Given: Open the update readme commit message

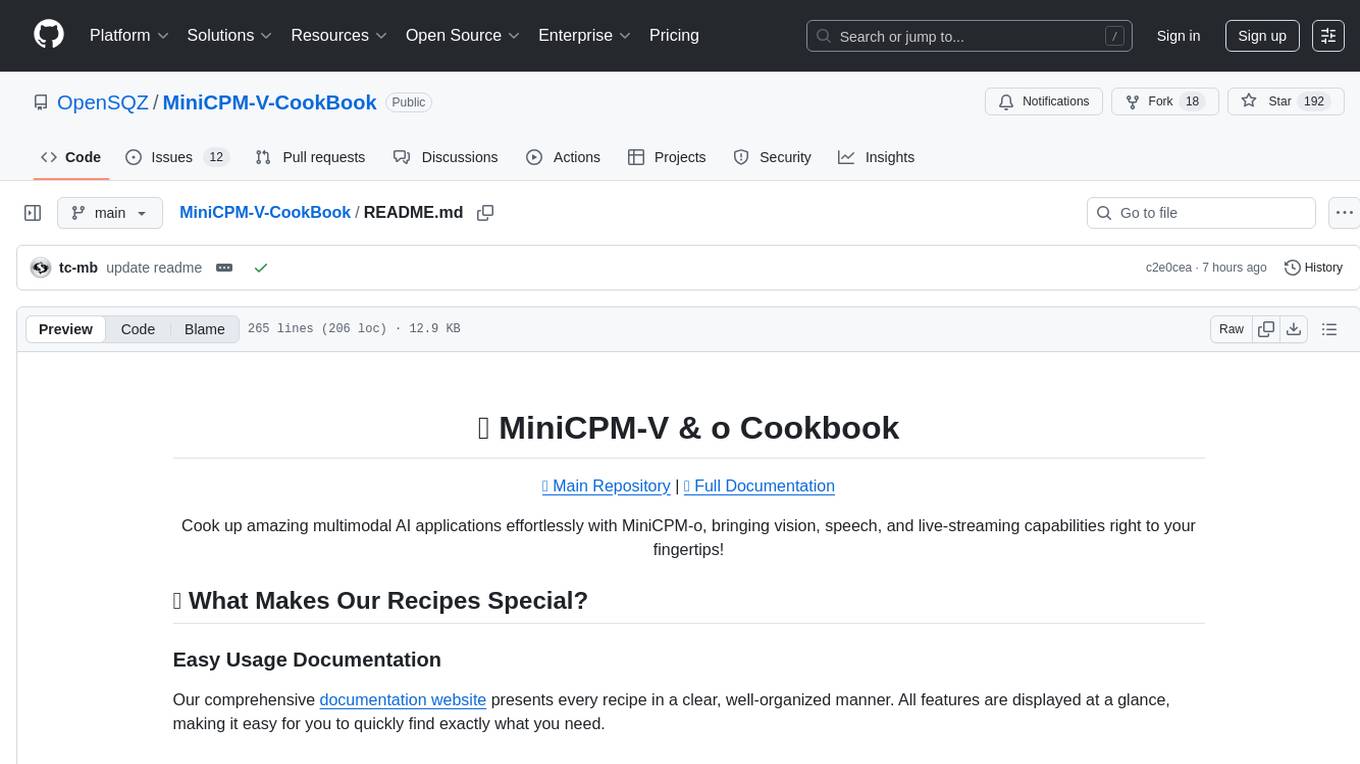Looking at the screenshot, I should (x=154, y=268).
